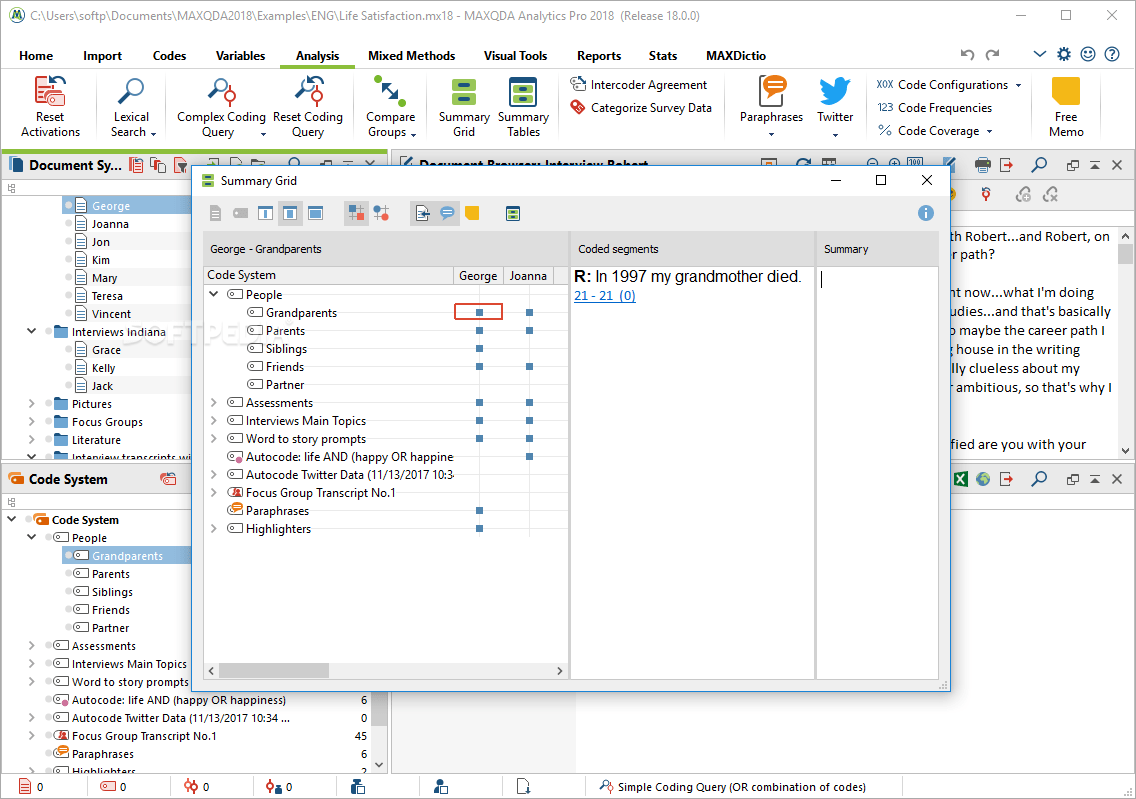This screenshot has height=799, width=1136.
Task: Create a Free Memo
Action: [1066, 107]
